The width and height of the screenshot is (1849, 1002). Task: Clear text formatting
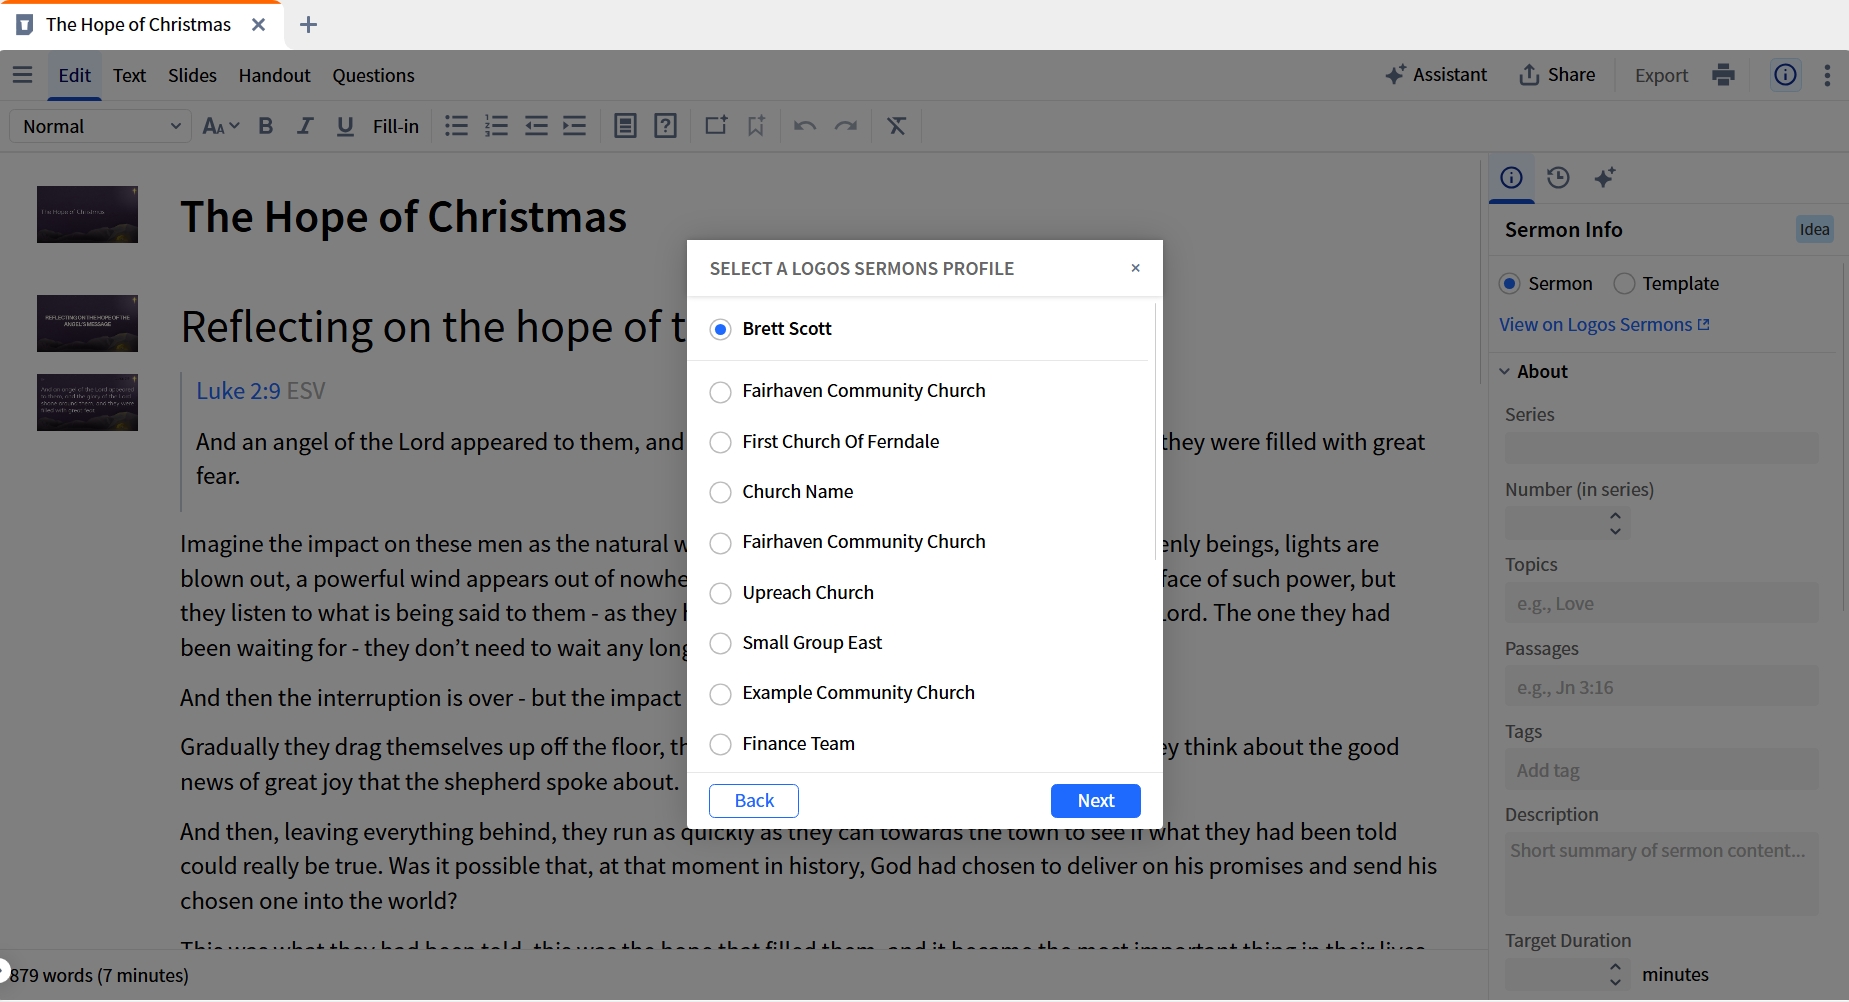point(896,126)
